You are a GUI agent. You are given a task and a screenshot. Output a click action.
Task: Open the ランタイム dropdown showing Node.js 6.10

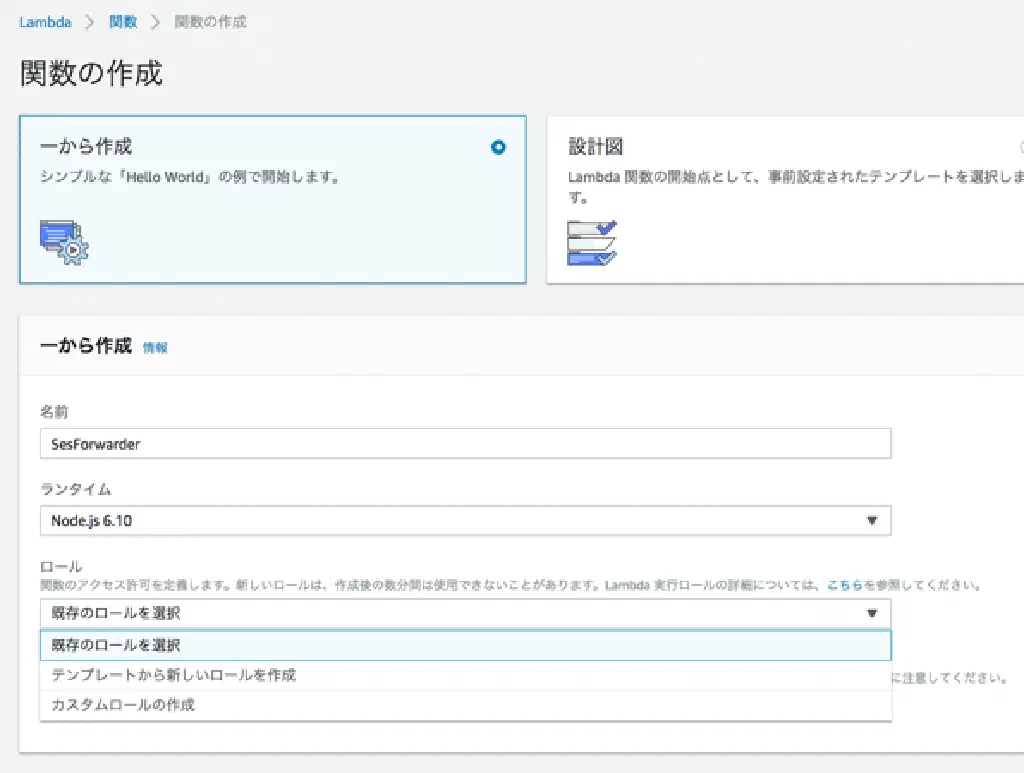(x=465, y=520)
